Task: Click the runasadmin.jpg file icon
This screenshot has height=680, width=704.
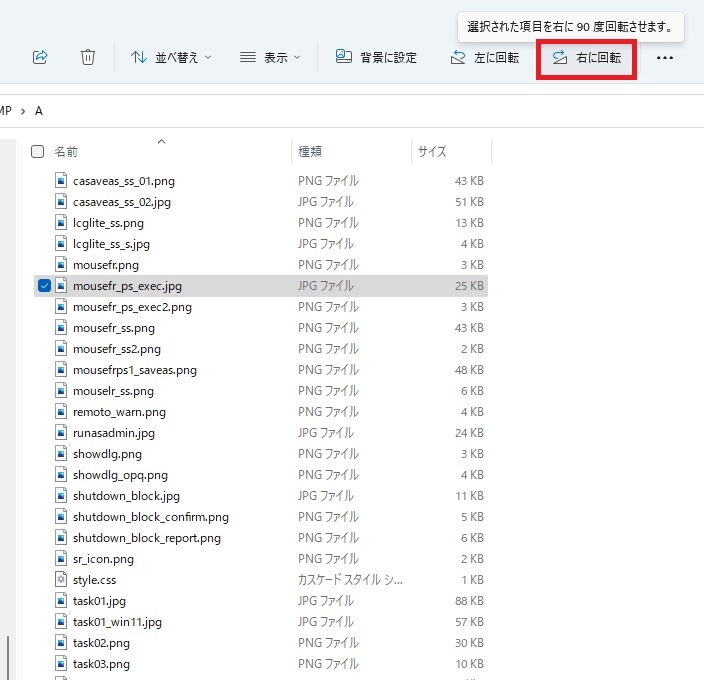Action: [x=61, y=433]
